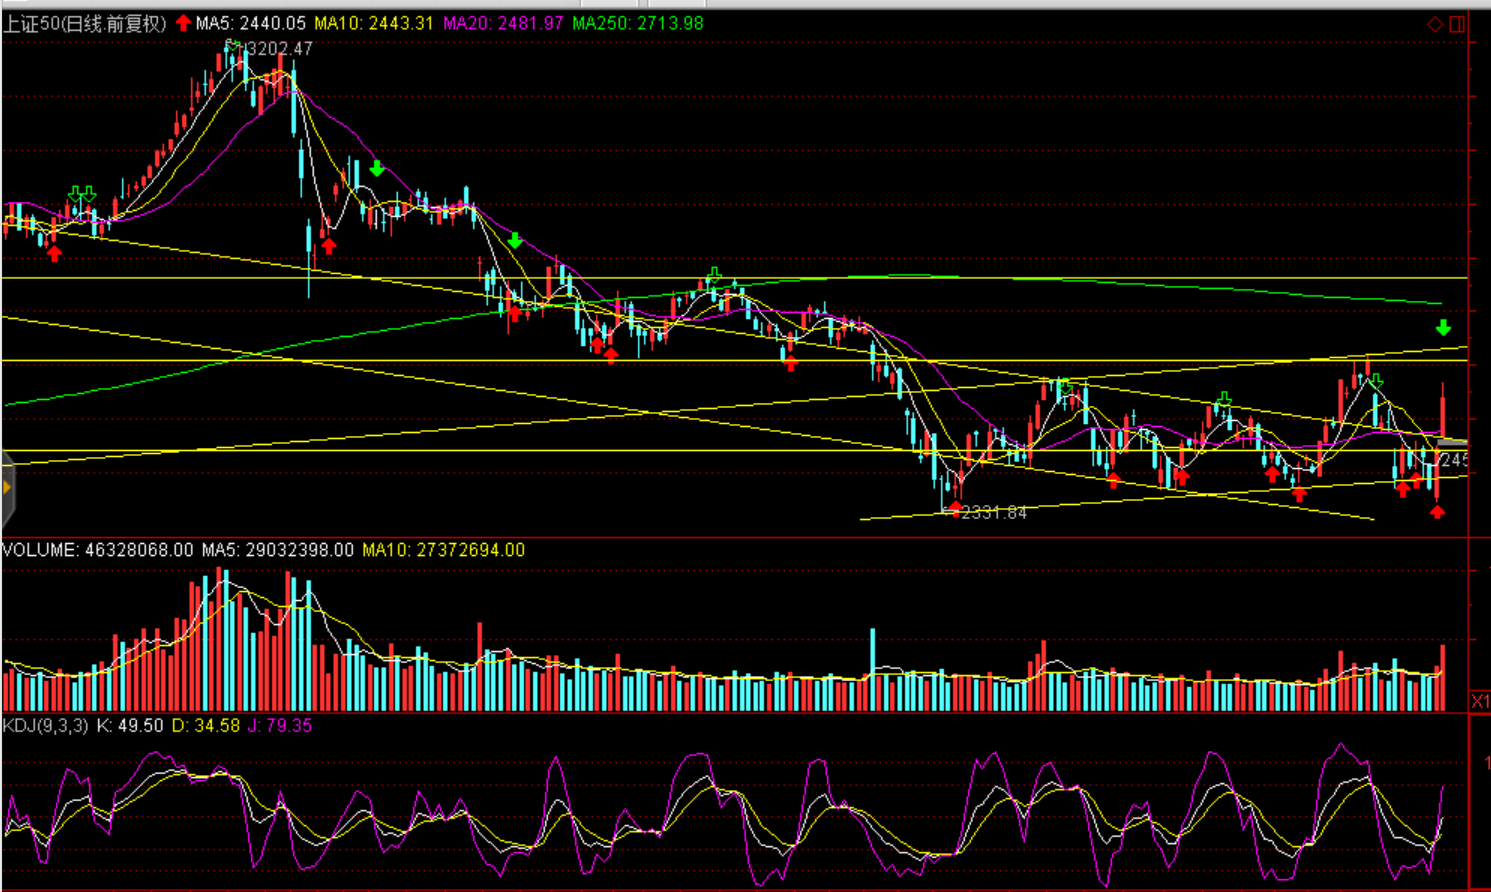The width and height of the screenshot is (1491, 892).
Task: Click the 2331.84 low price marker
Action: point(993,513)
